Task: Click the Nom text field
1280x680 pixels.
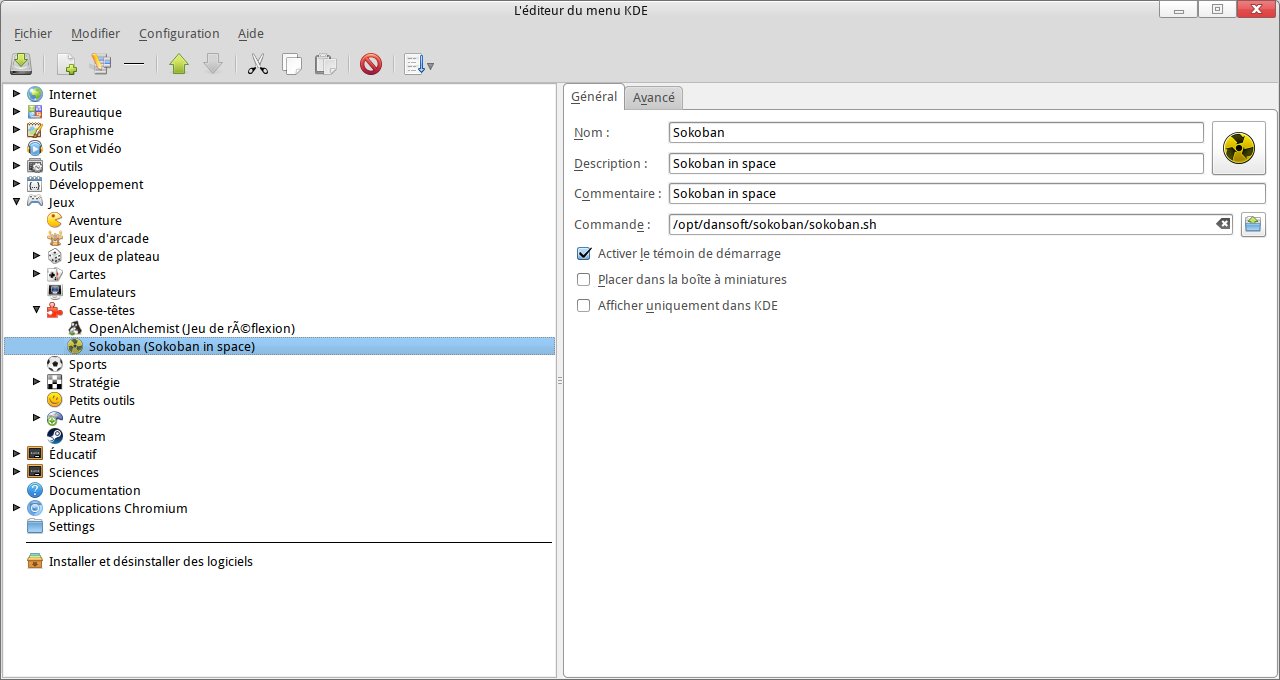Action: (935, 133)
